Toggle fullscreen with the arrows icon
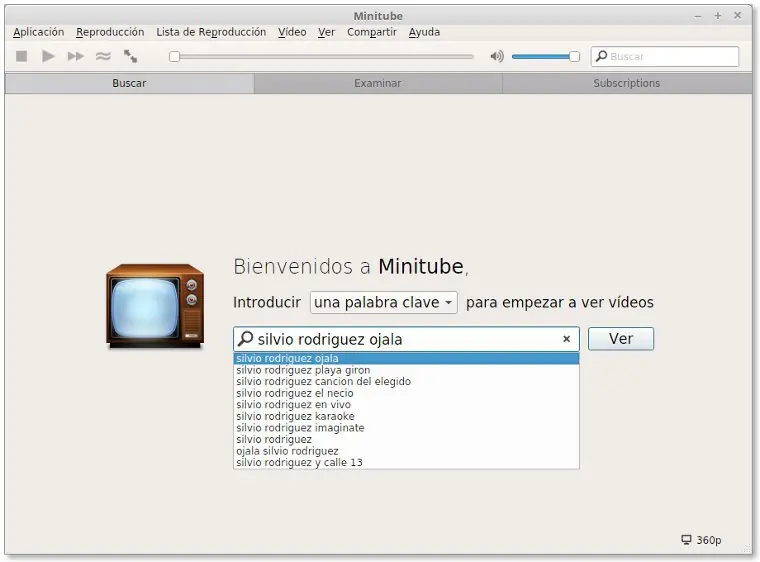 click(x=130, y=56)
